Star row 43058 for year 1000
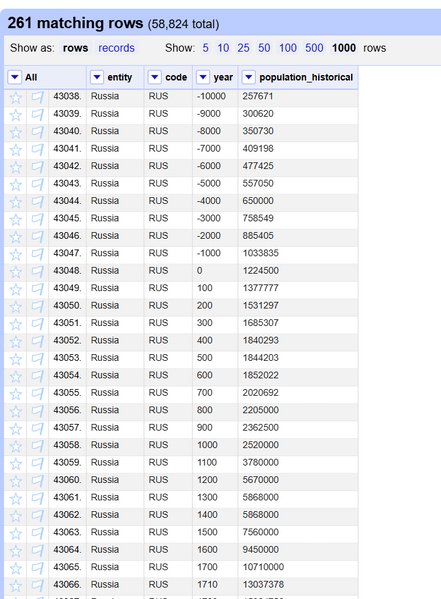 (x=16, y=446)
